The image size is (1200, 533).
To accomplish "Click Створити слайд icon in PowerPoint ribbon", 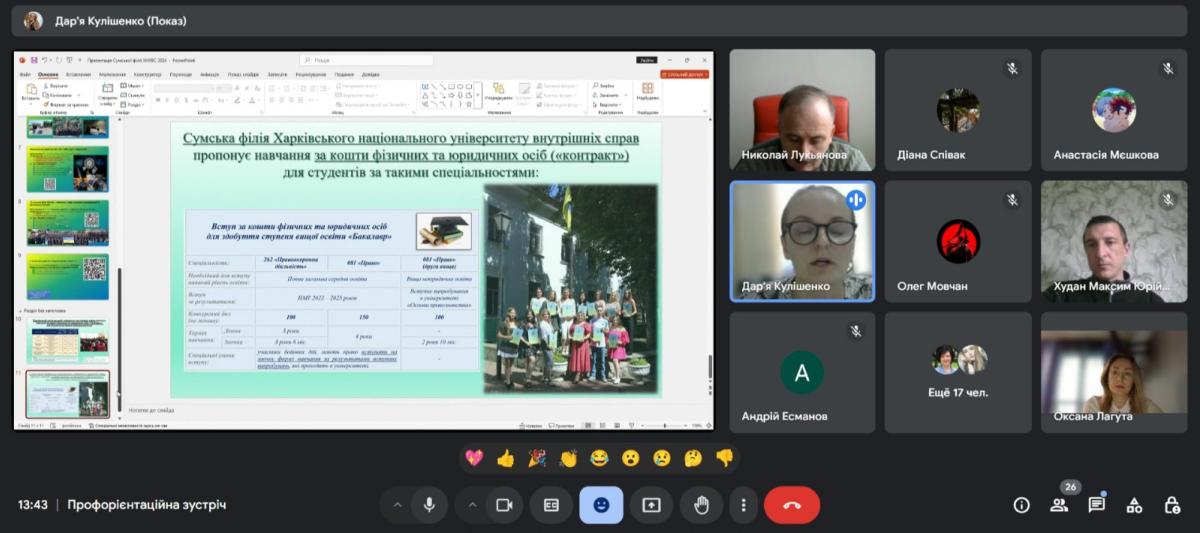I will [107, 93].
